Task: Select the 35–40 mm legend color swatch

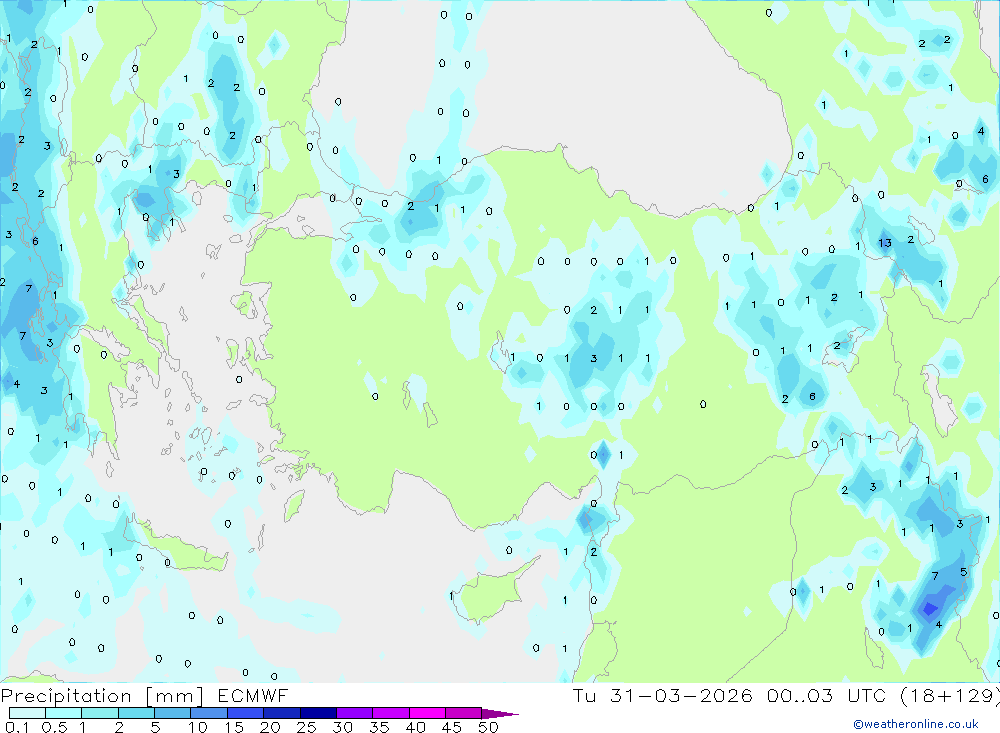Action: coord(391,713)
